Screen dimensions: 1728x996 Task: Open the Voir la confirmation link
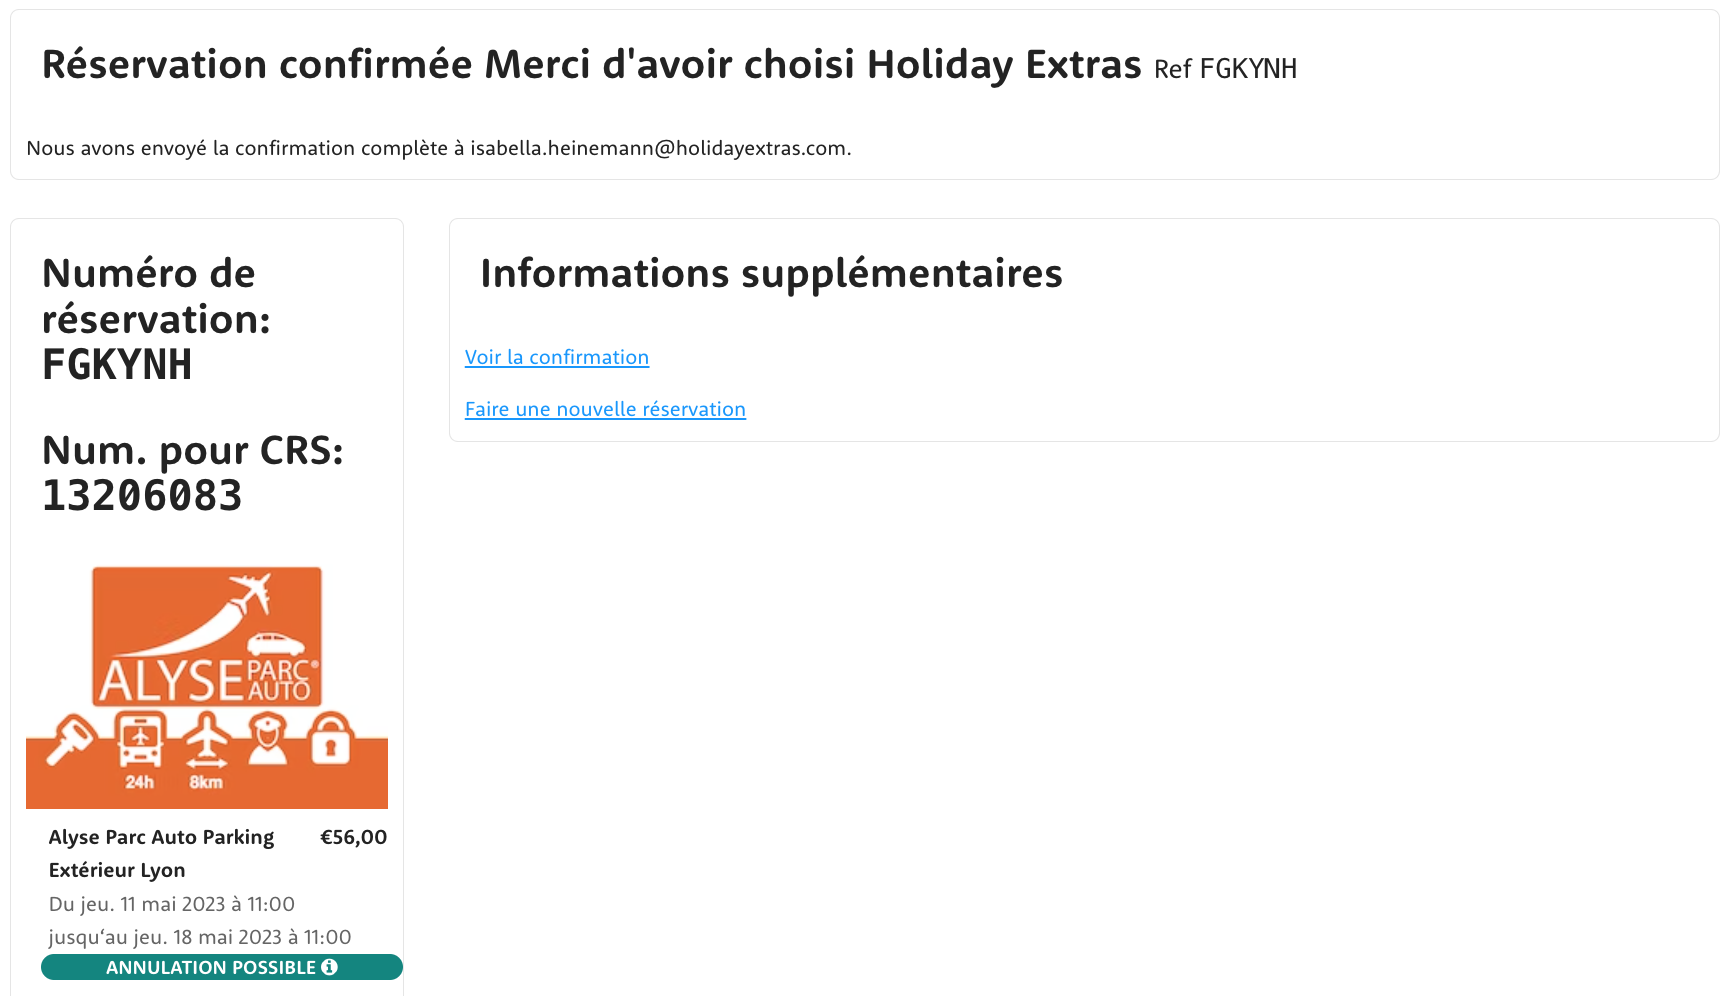coord(557,357)
